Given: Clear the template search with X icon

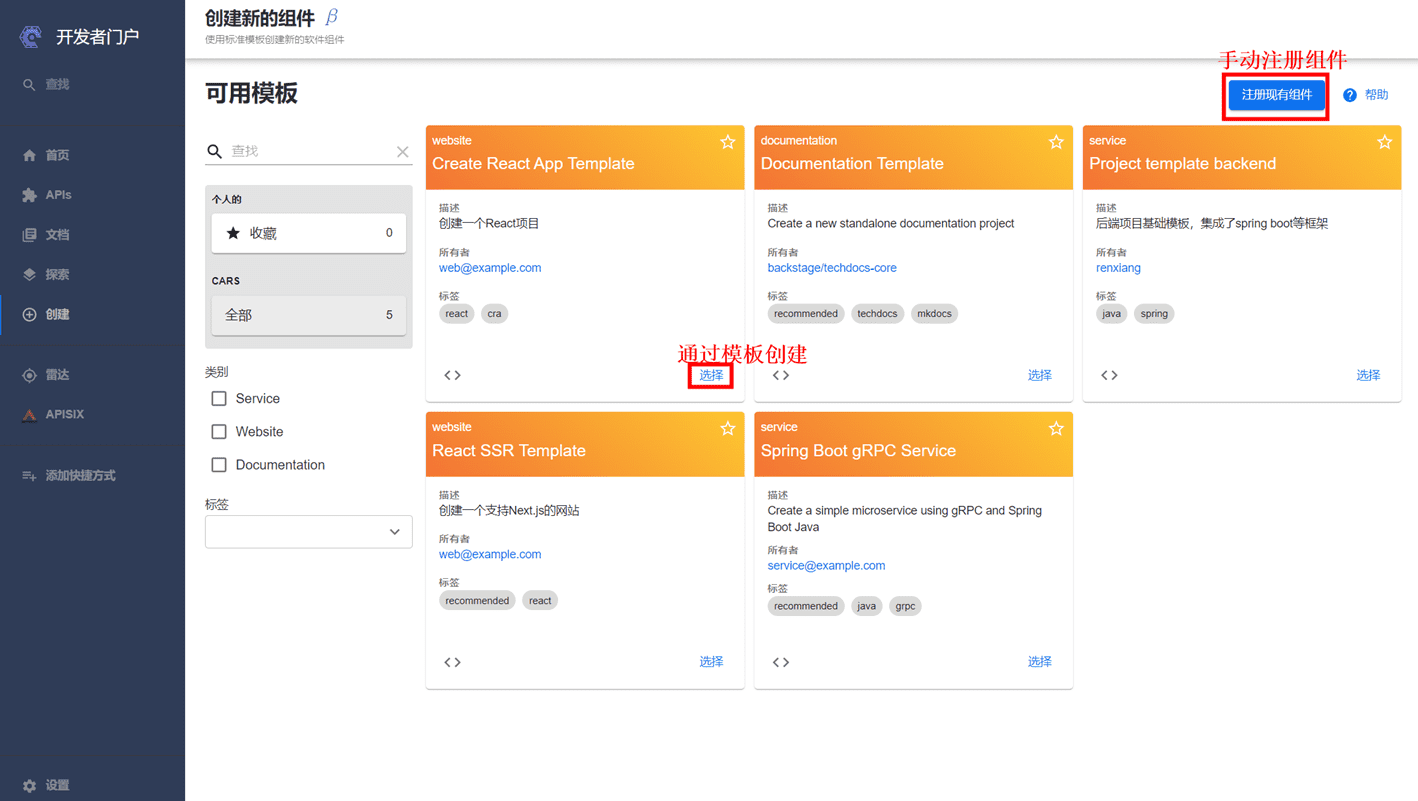Looking at the screenshot, I should 402,152.
